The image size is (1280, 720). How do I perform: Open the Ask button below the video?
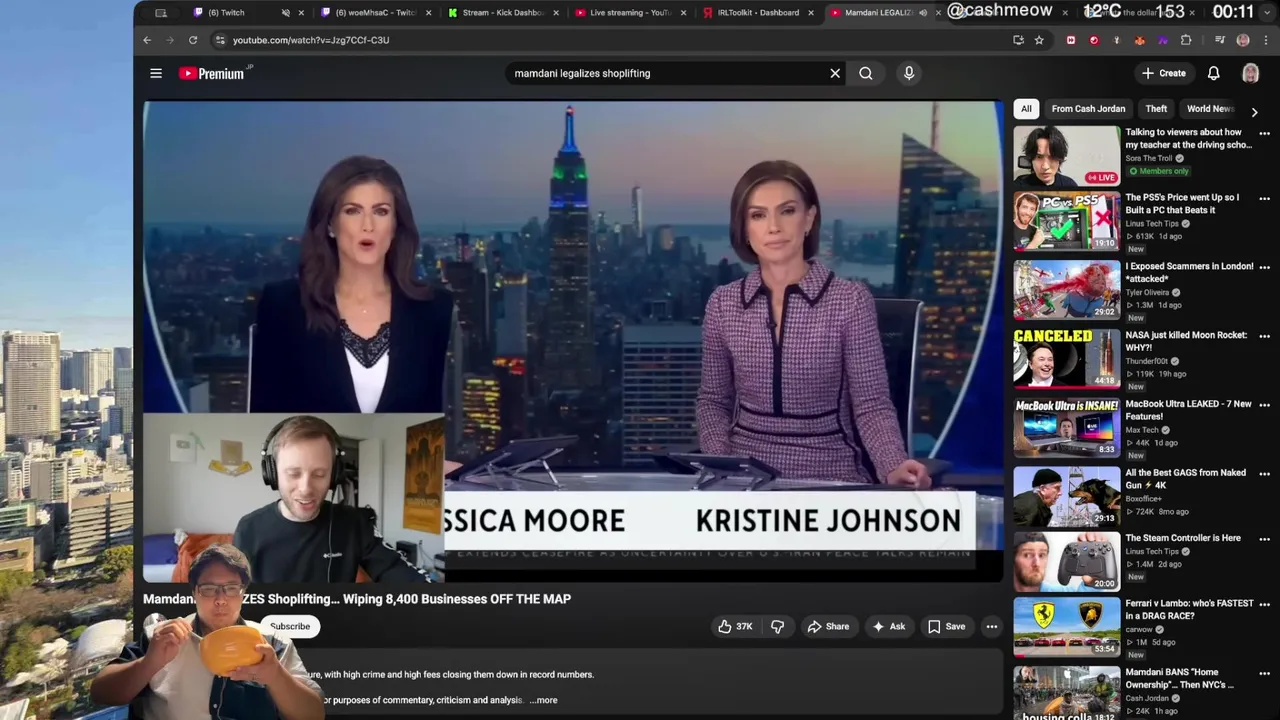point(888,626)
